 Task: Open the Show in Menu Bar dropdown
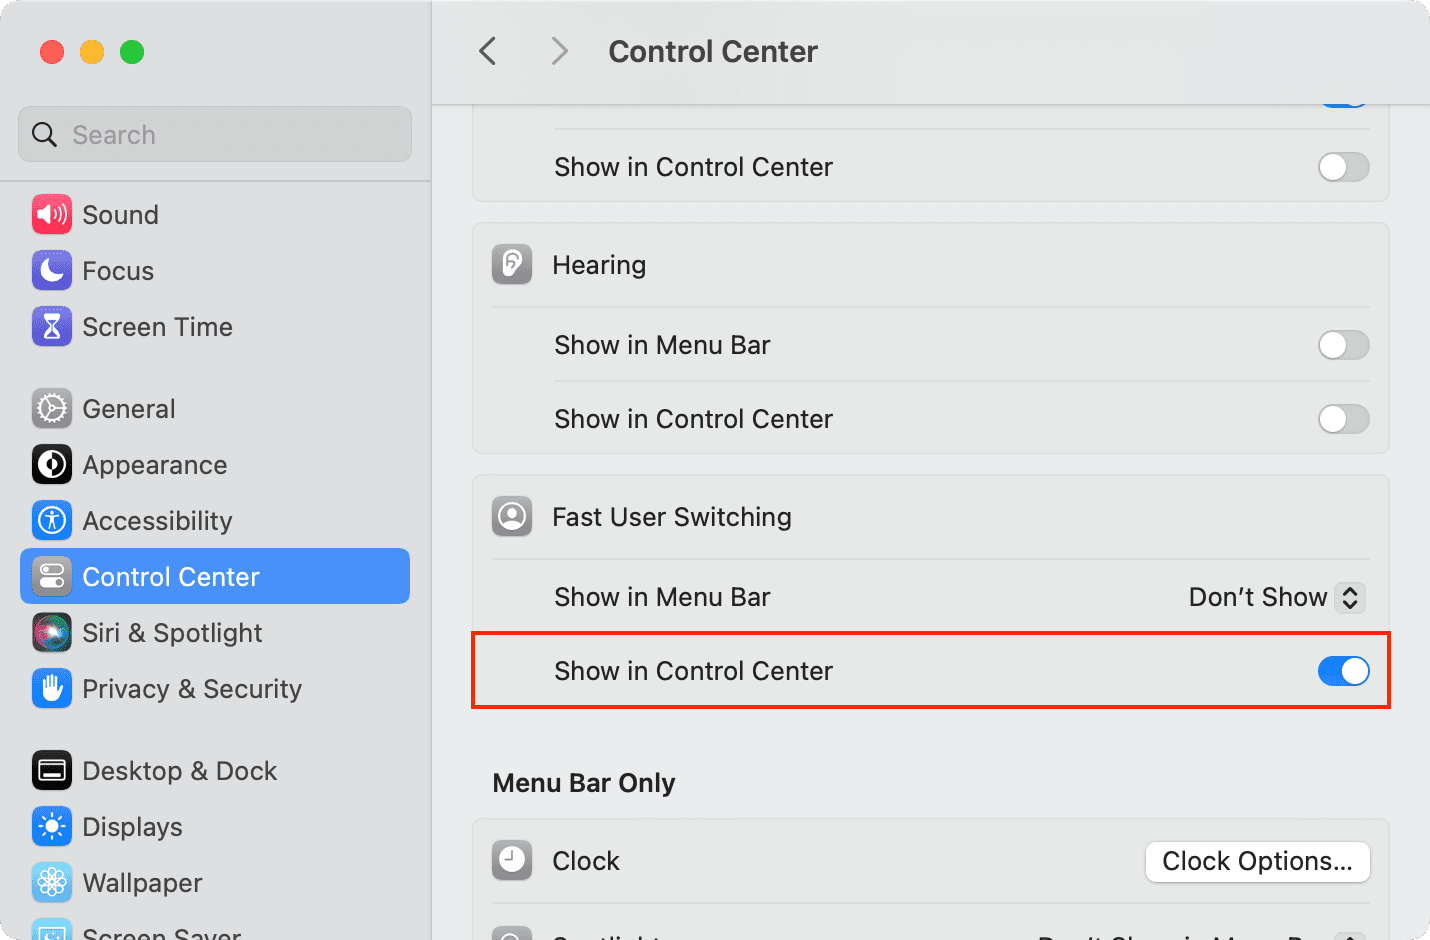coord(1275,597)
